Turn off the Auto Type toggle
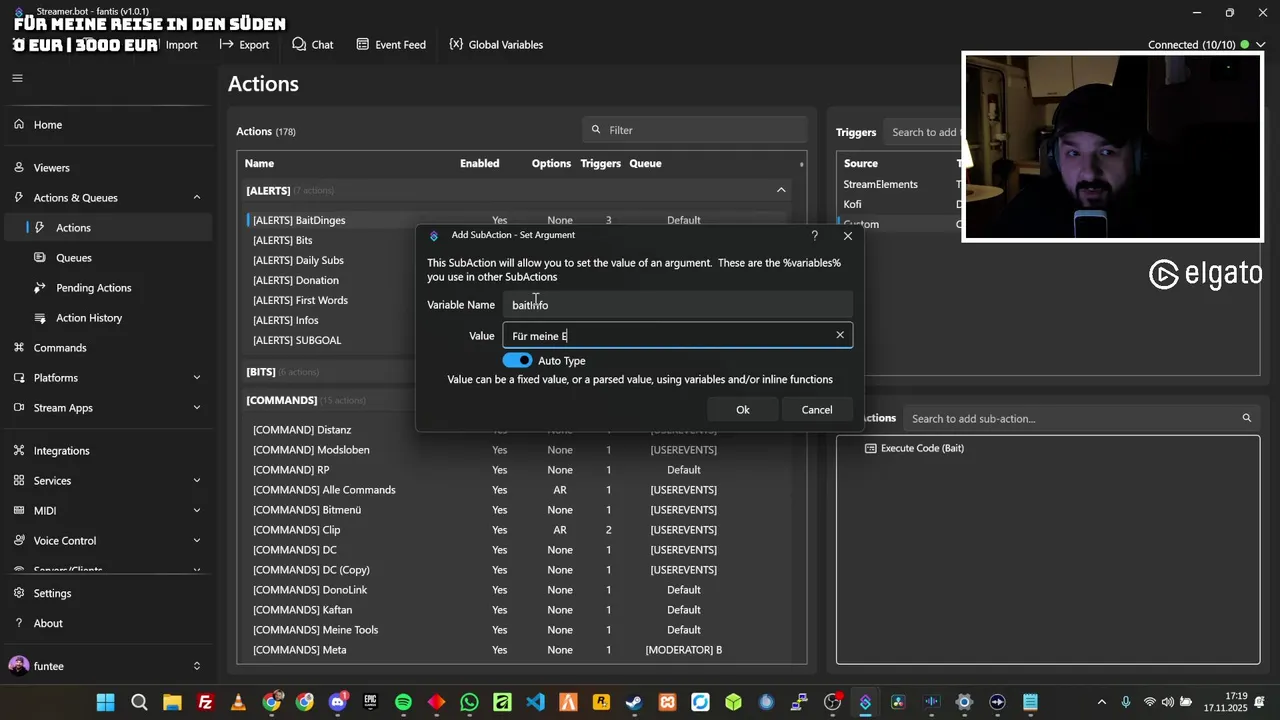This screenshot has width=1280, height=720. point(517,360)
